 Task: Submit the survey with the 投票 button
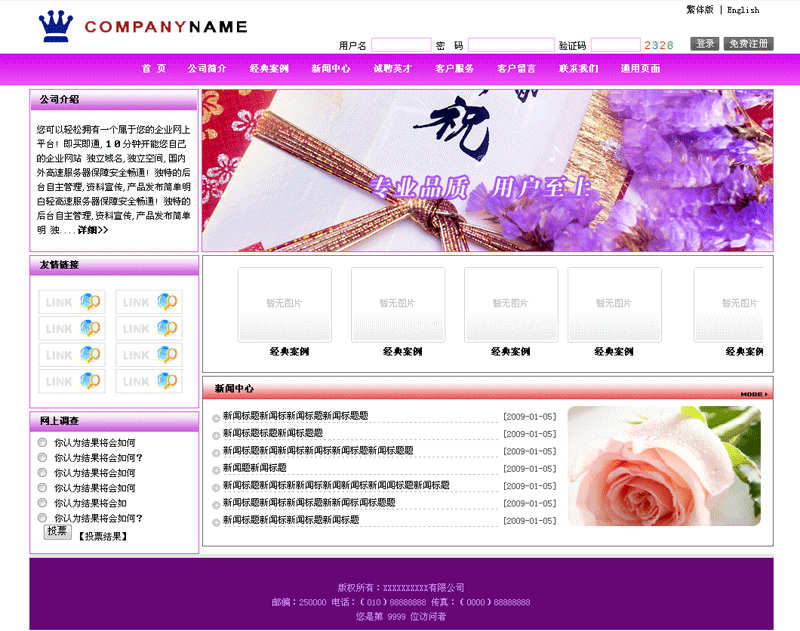[58, 532]
